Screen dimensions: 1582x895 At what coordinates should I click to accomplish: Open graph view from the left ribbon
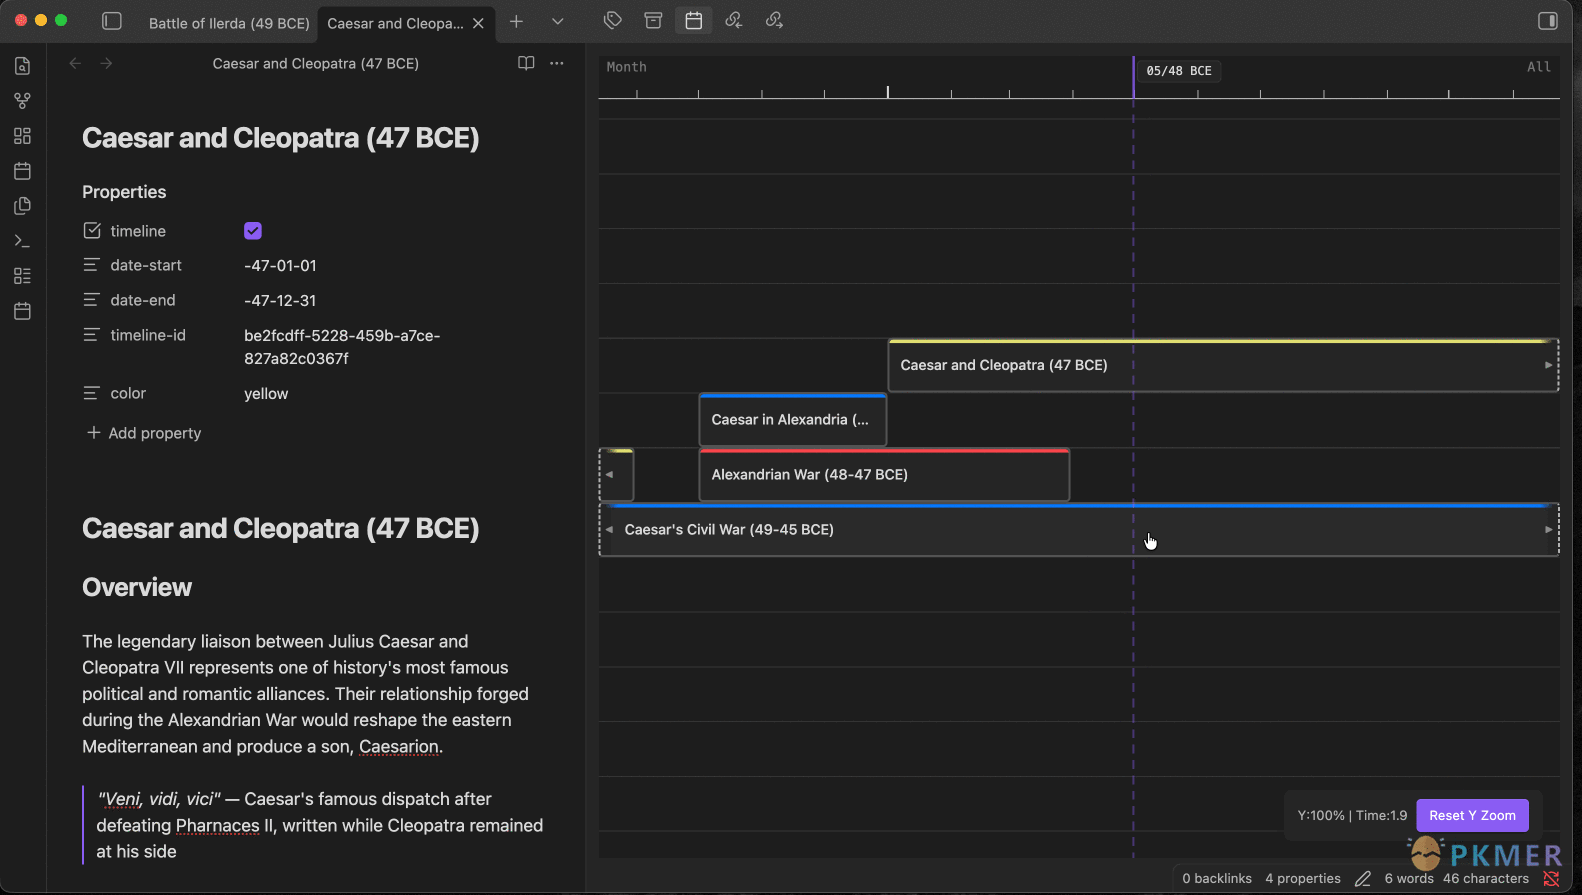point(22,101)
